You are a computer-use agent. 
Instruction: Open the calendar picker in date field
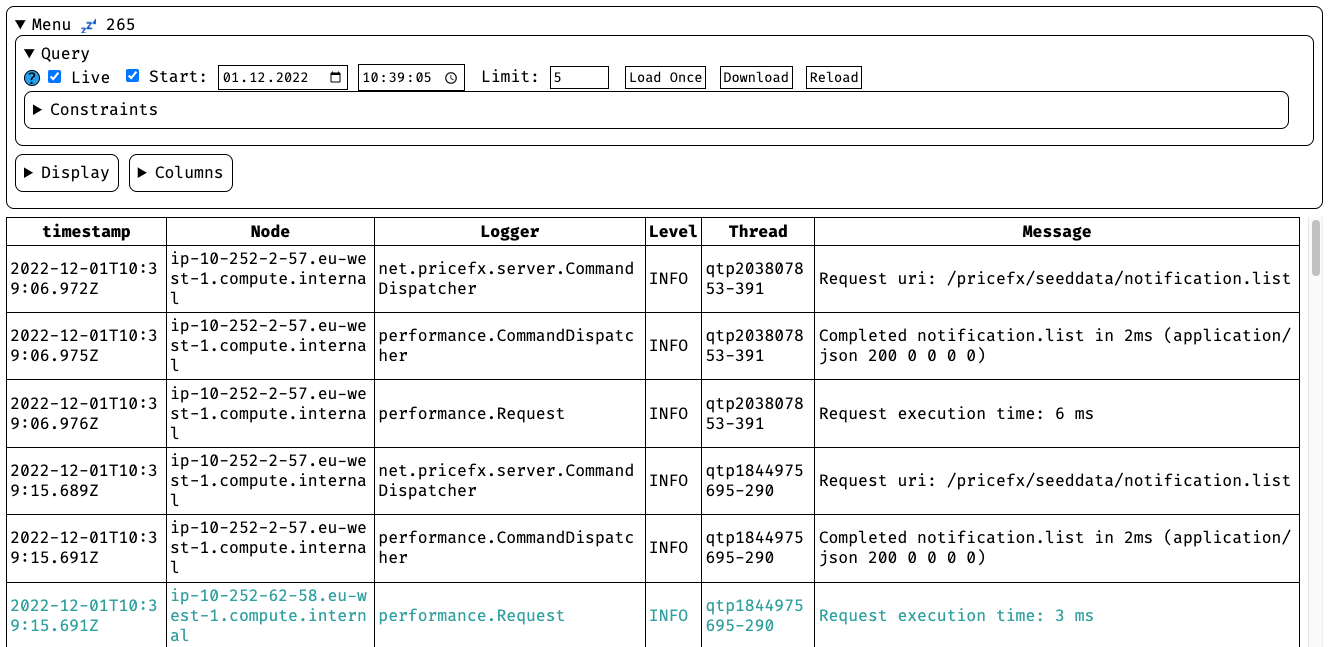(x=336, y=78)
